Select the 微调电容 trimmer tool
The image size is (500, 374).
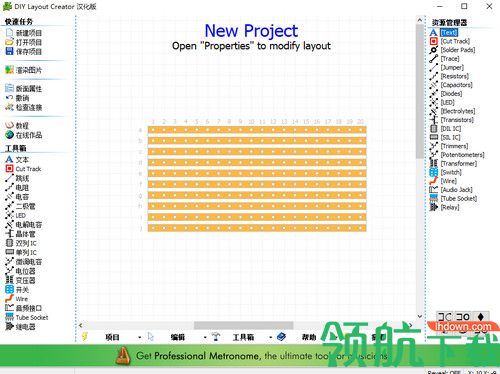point(24,262)
